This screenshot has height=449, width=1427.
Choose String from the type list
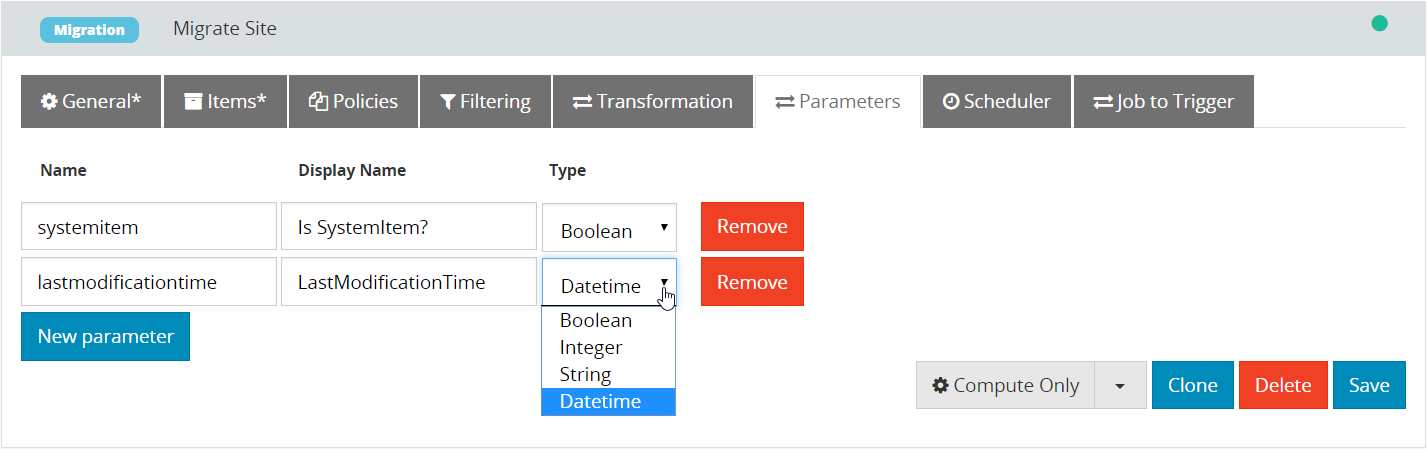click(609, 375)
